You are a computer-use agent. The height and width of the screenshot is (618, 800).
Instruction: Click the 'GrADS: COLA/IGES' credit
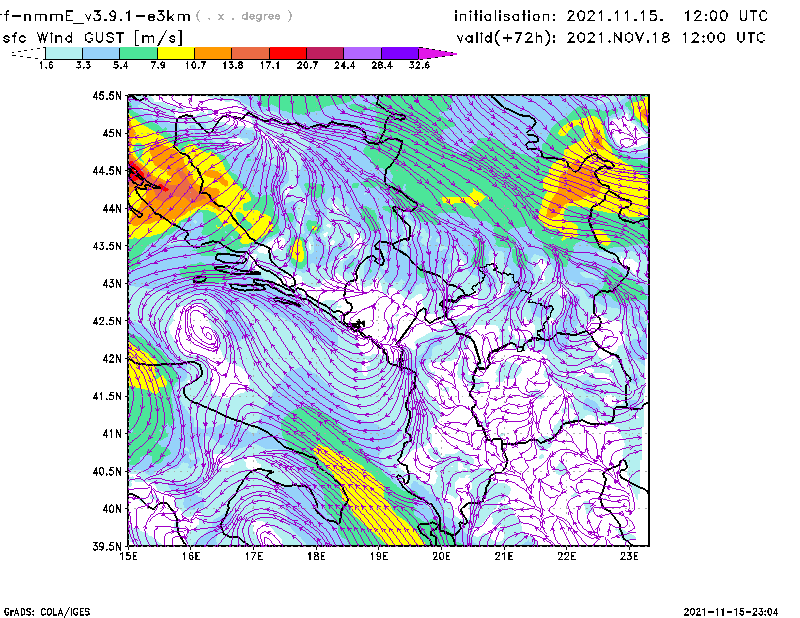click(47, 612)
